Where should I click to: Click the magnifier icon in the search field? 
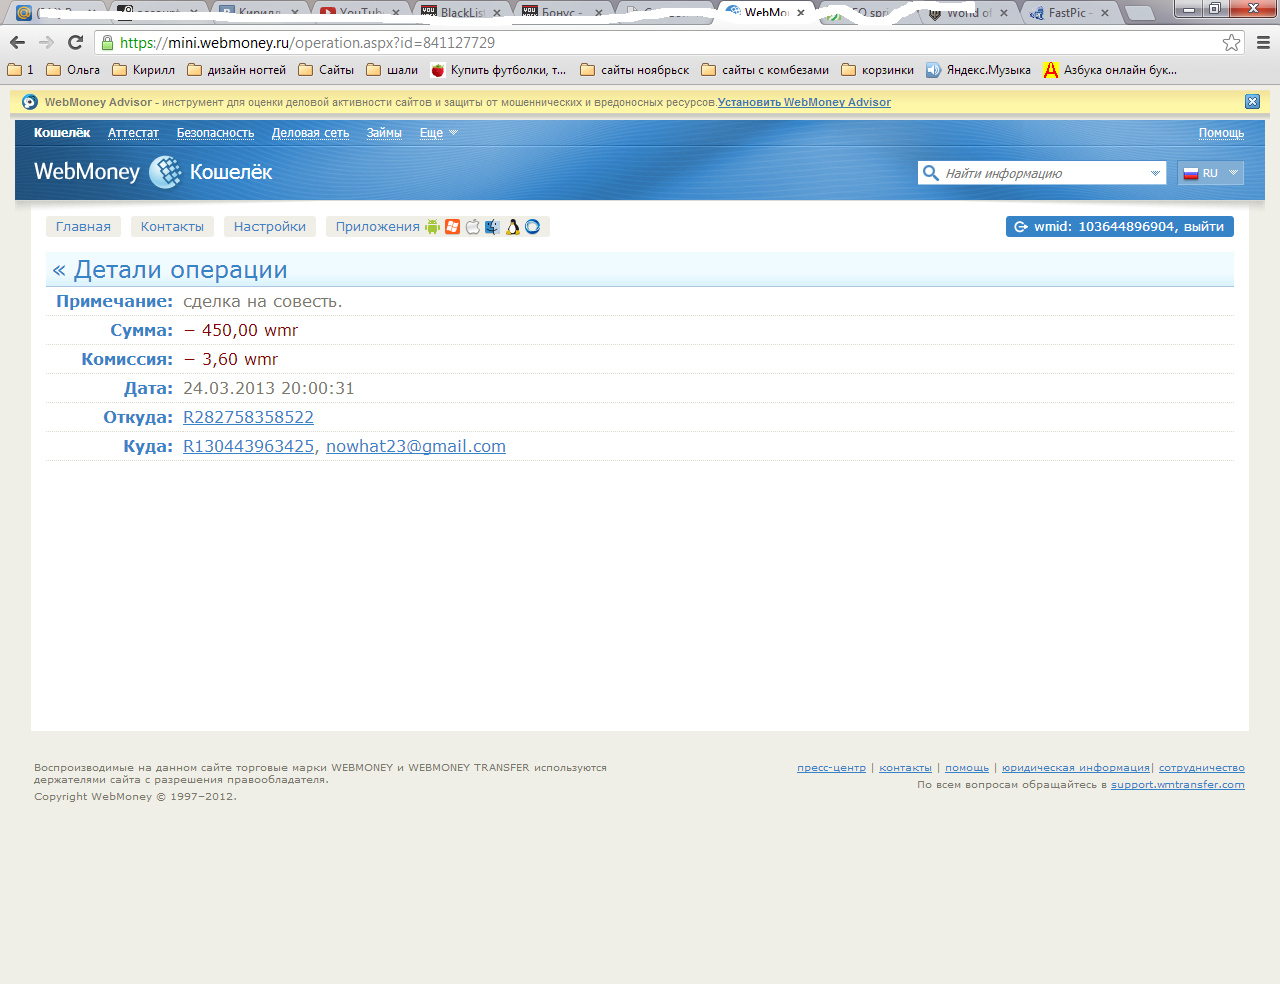pos(930,173)
